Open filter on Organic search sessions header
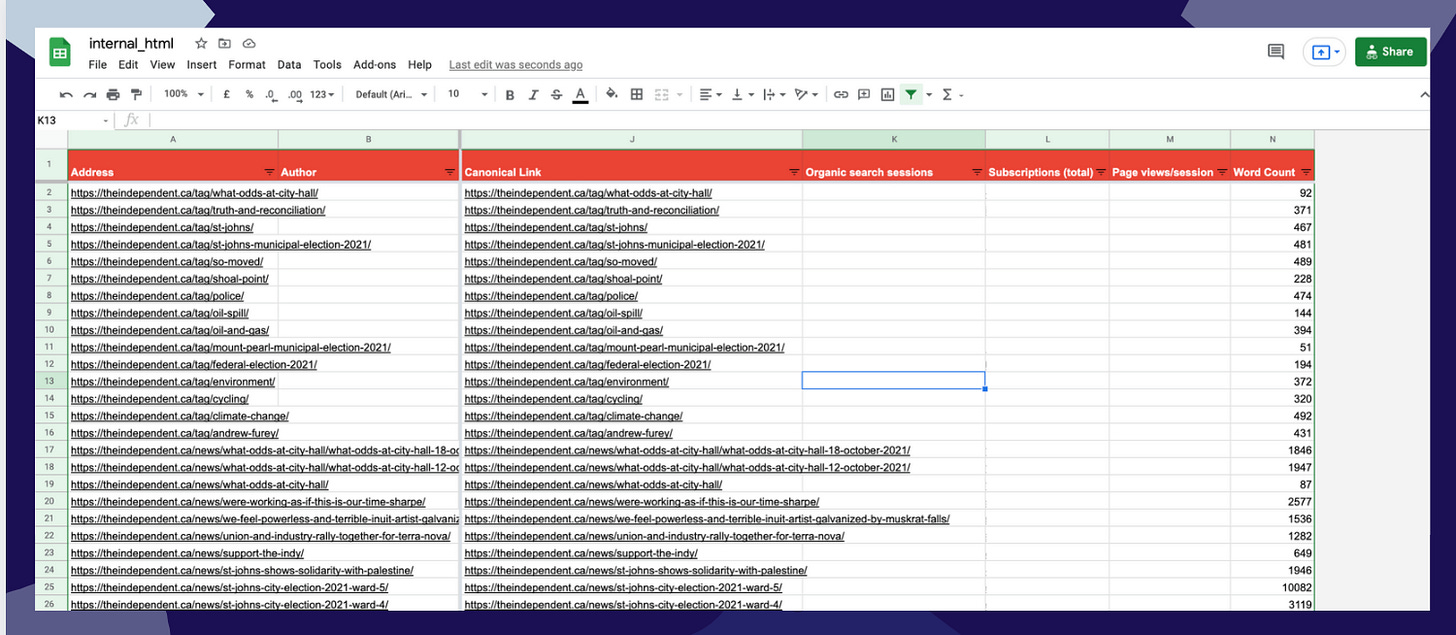 click(x=976, y=172)
